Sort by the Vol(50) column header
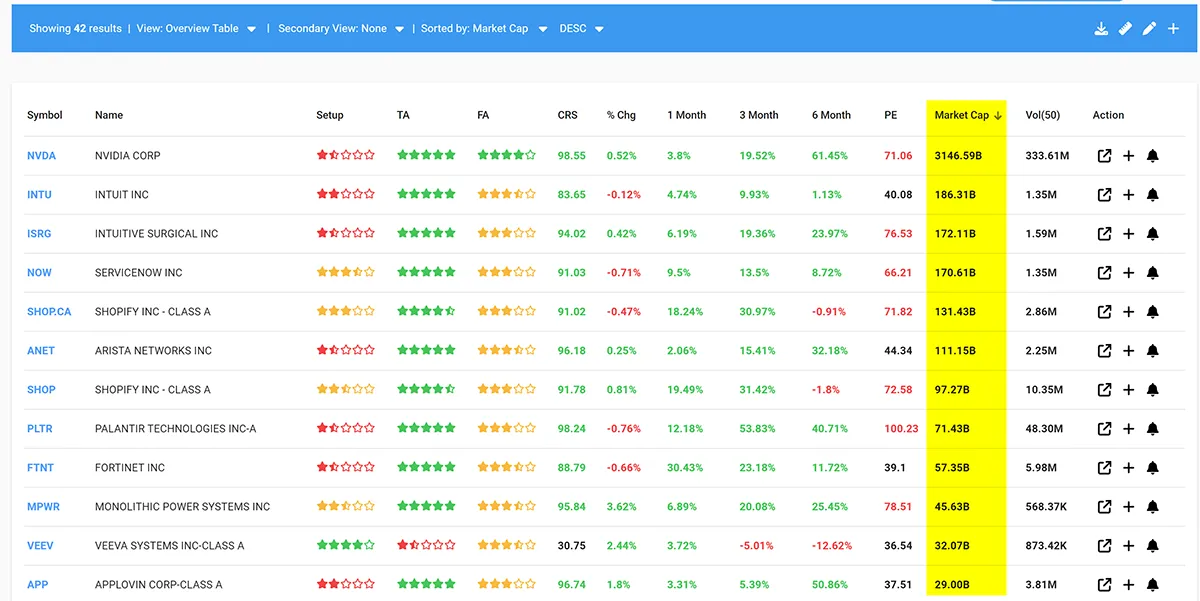The image size is (1200, 601). click(1043, 115)
